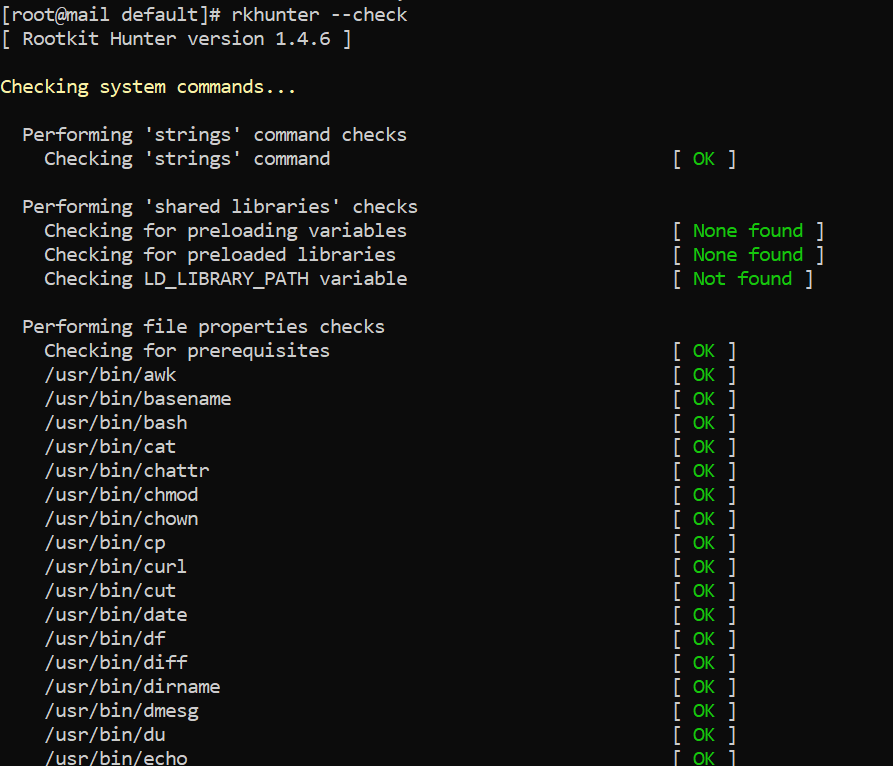The image size is (893, 766).
Task: Click OK status for 'strings' command
Action: 704,159
